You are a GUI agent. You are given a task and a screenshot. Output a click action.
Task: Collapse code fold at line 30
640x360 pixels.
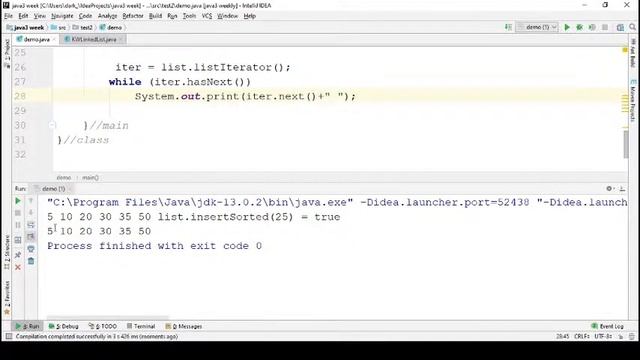click(52, 125)
